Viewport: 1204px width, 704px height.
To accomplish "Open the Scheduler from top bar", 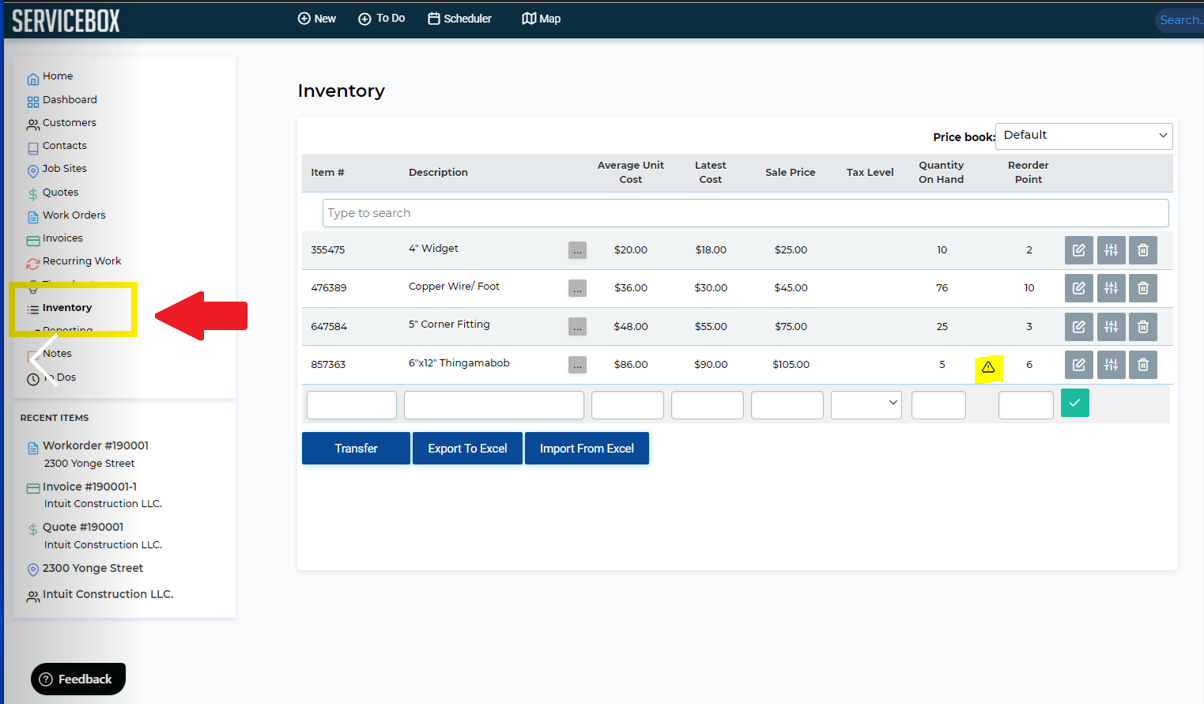I will click(x=460, y=19).
